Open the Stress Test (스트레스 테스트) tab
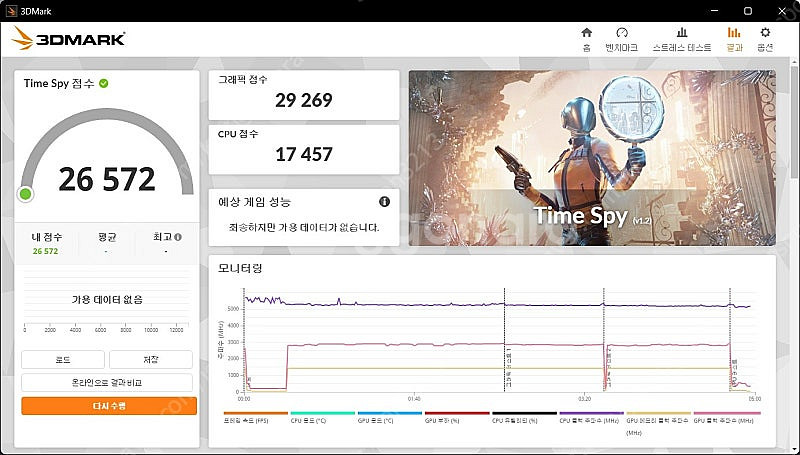 (x=682, y=40)
